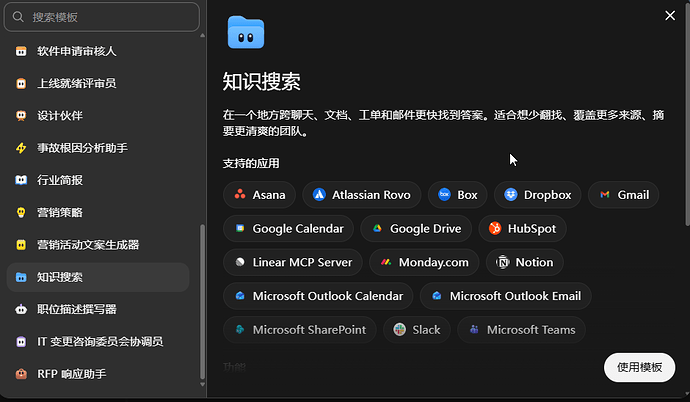Click the Microsoft Outlook Email logo icon
The image size is (690, 402).
437,296
